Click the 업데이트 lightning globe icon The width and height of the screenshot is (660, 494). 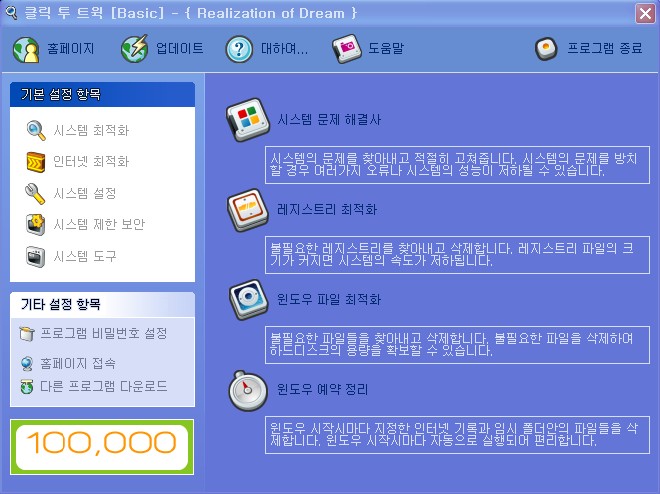(134, 49)
